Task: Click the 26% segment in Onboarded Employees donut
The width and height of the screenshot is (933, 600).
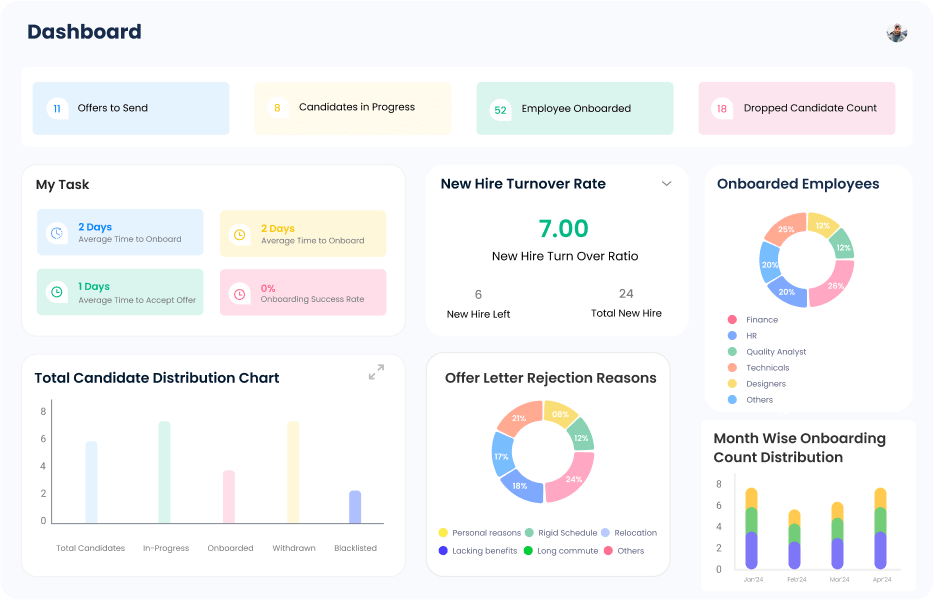Action: [x=834, y=284]
